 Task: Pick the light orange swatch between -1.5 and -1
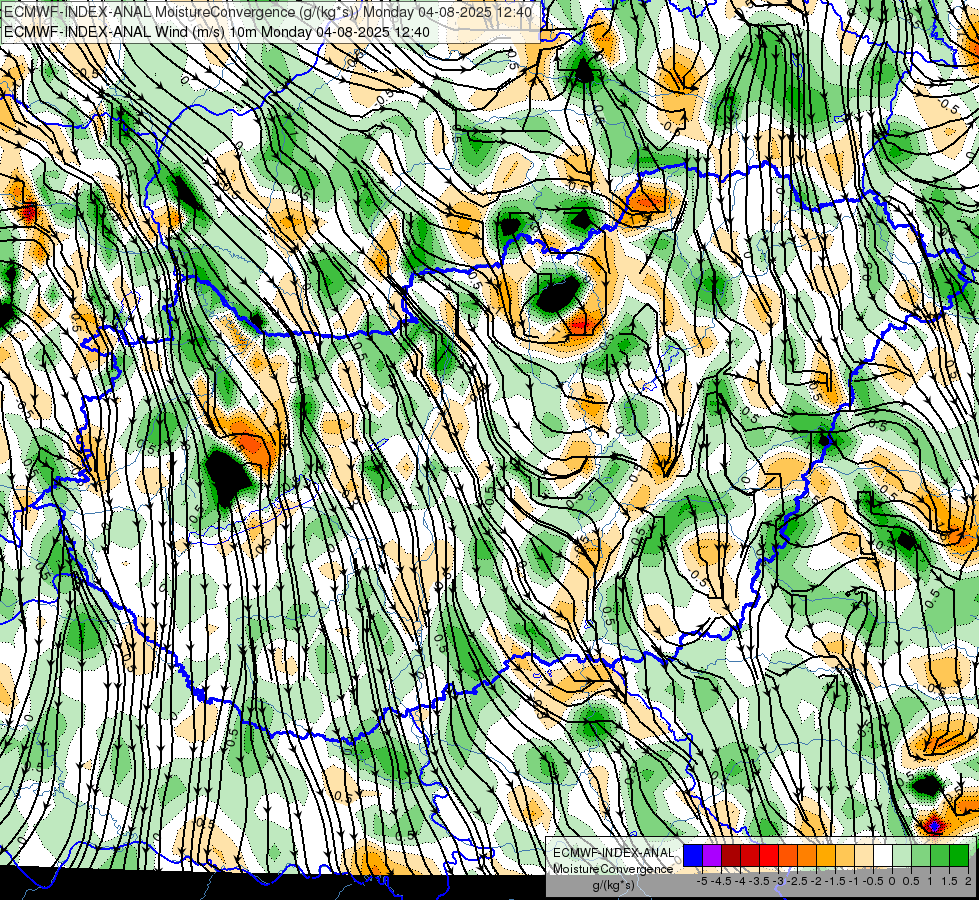point(845,855)
